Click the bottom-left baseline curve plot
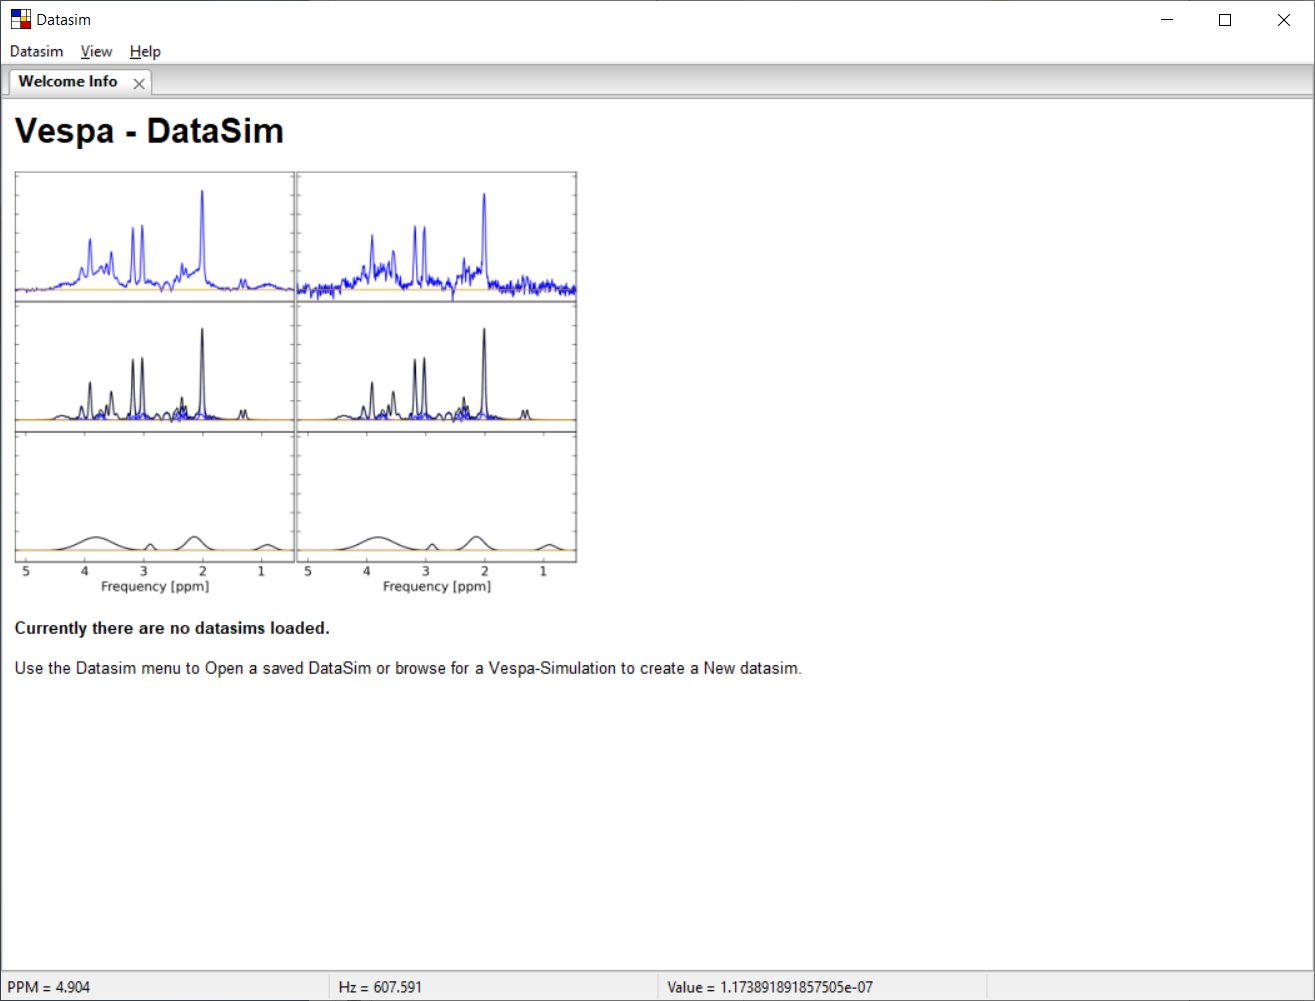Screen dimensions: 1315x1001 pos(155,497)
